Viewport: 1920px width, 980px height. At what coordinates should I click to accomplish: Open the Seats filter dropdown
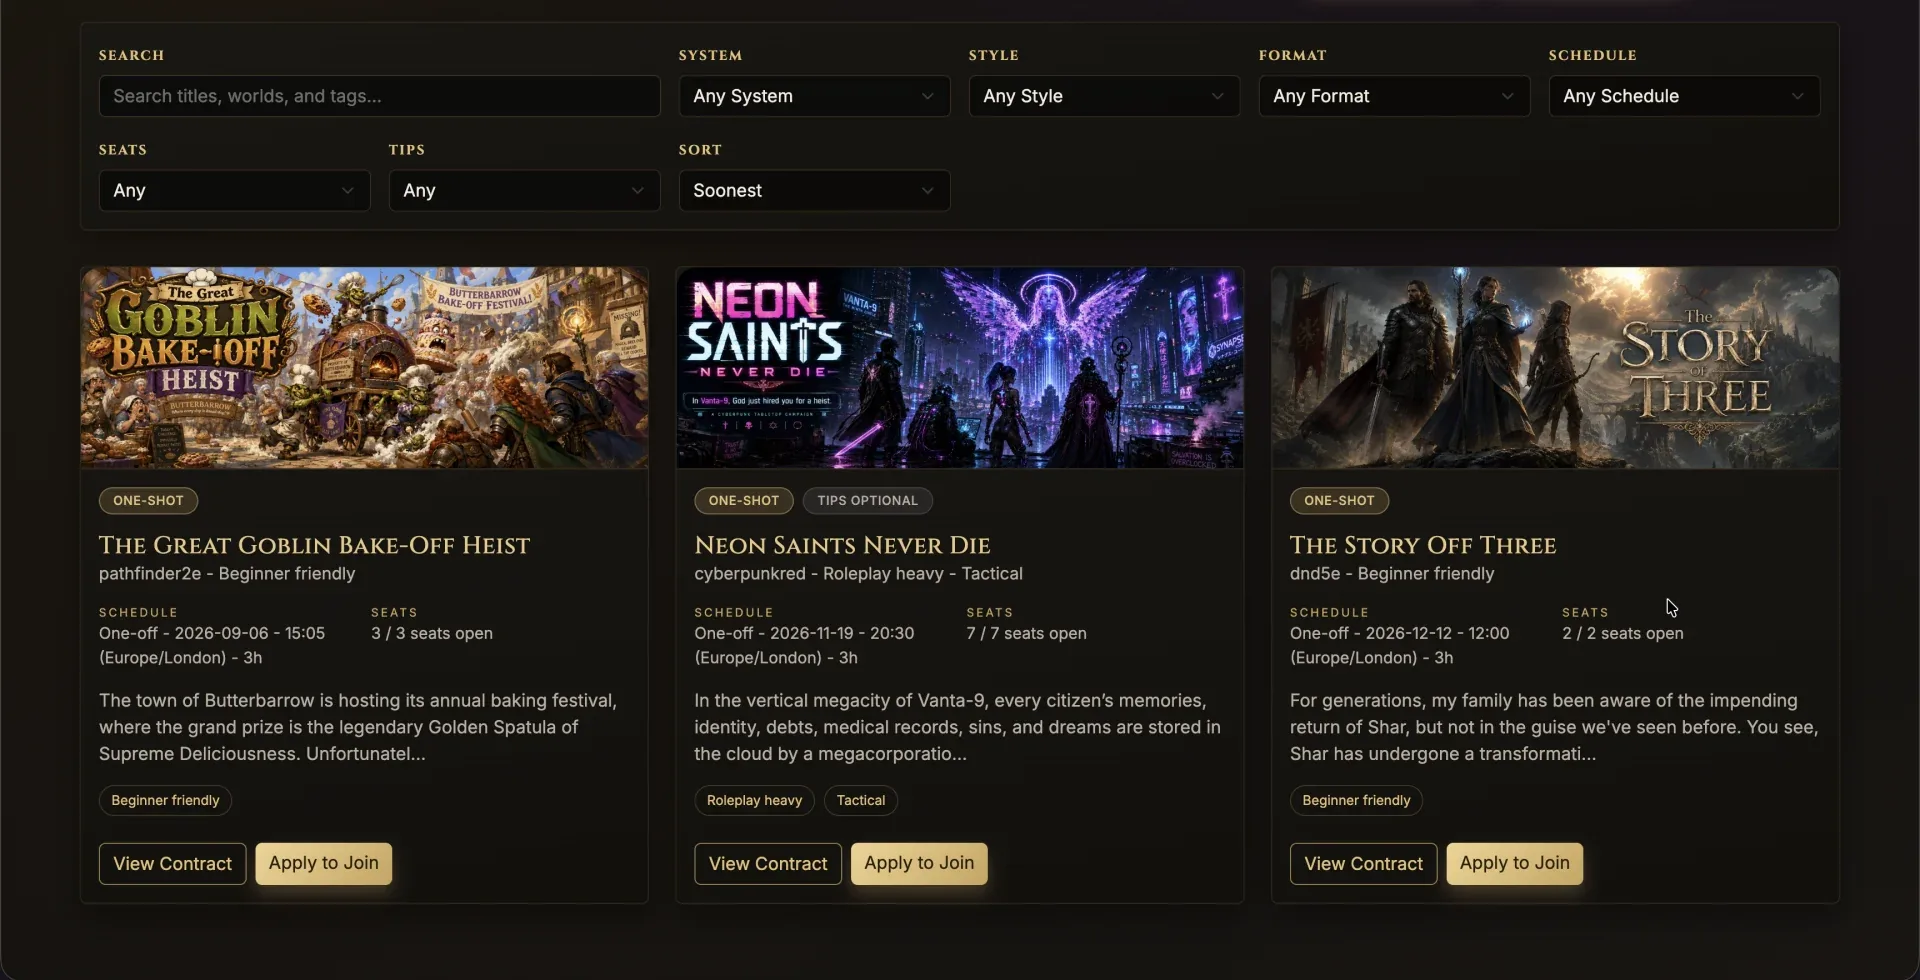pyautogui.click(x=234, y=190)
